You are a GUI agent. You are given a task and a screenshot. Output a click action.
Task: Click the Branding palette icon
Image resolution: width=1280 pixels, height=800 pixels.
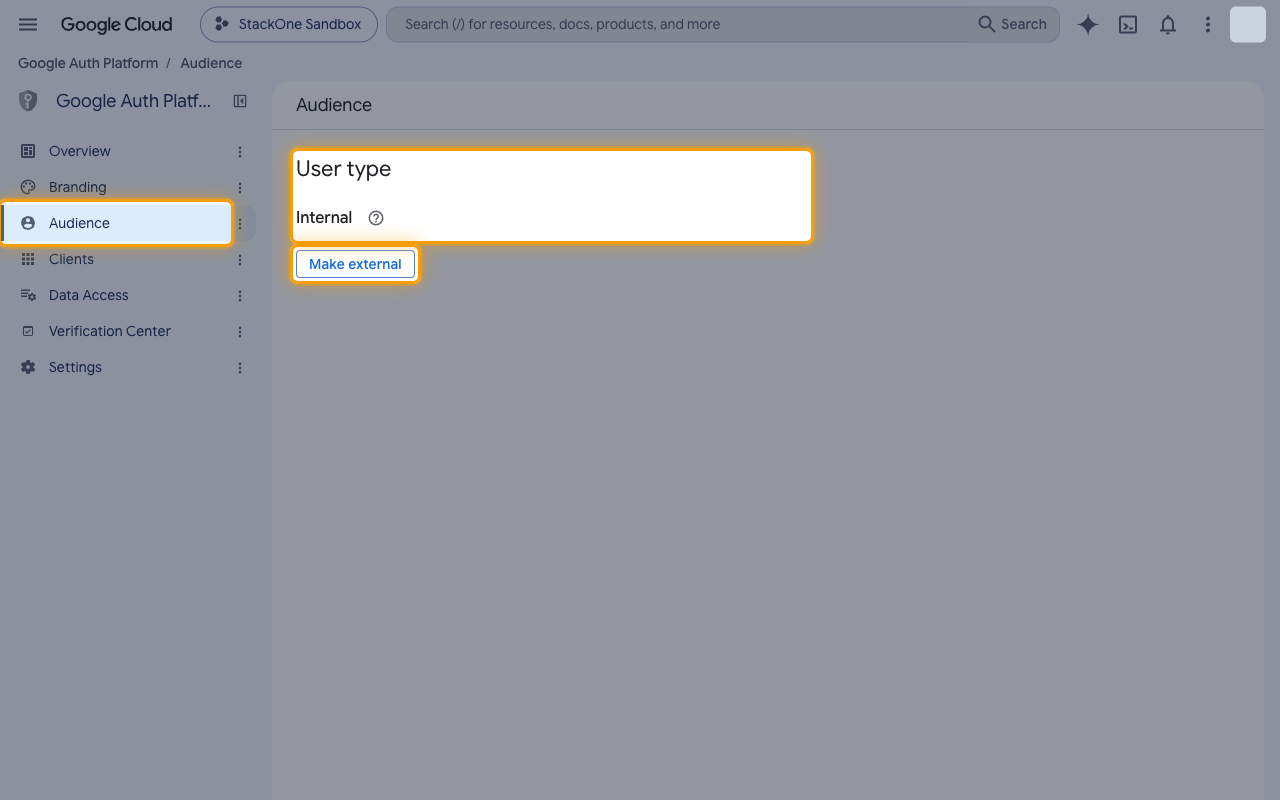pos(28,187)
